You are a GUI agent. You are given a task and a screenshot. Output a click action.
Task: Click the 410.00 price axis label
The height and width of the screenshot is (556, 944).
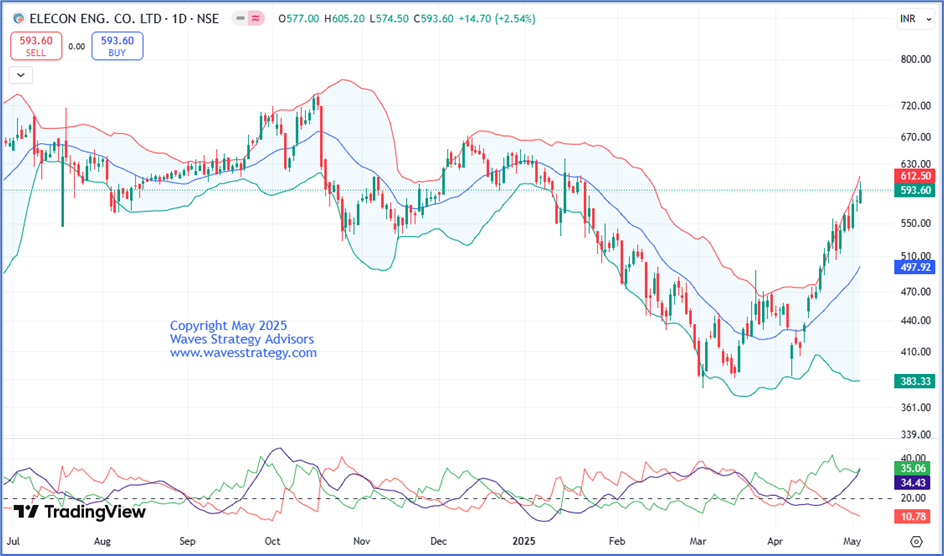click(916, 351)
